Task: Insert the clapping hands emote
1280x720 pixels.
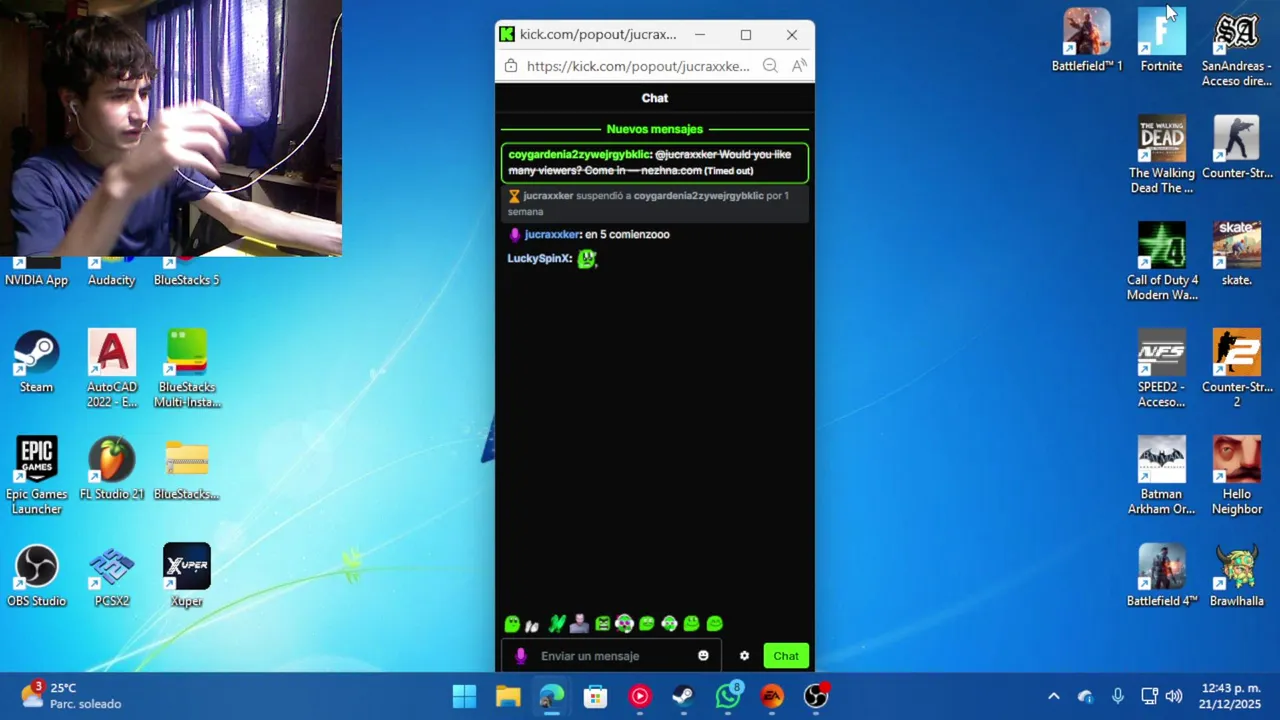Action: pyautogui.click(x=532, y=625)
